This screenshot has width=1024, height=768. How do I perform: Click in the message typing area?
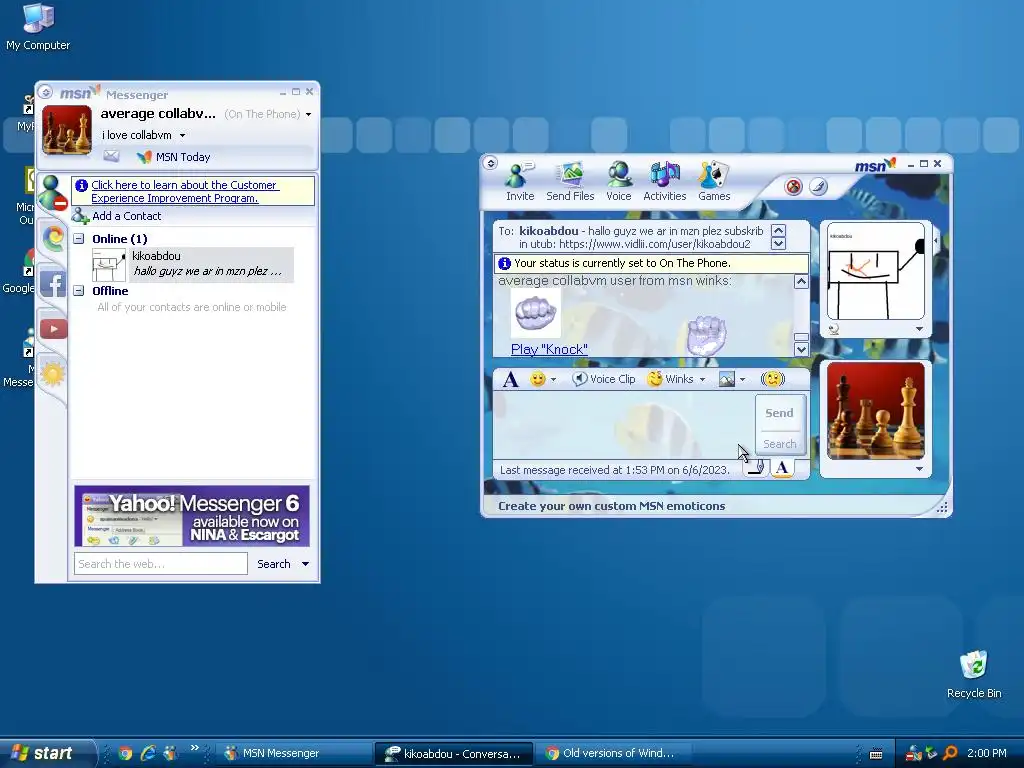click(x=622, y=425)
